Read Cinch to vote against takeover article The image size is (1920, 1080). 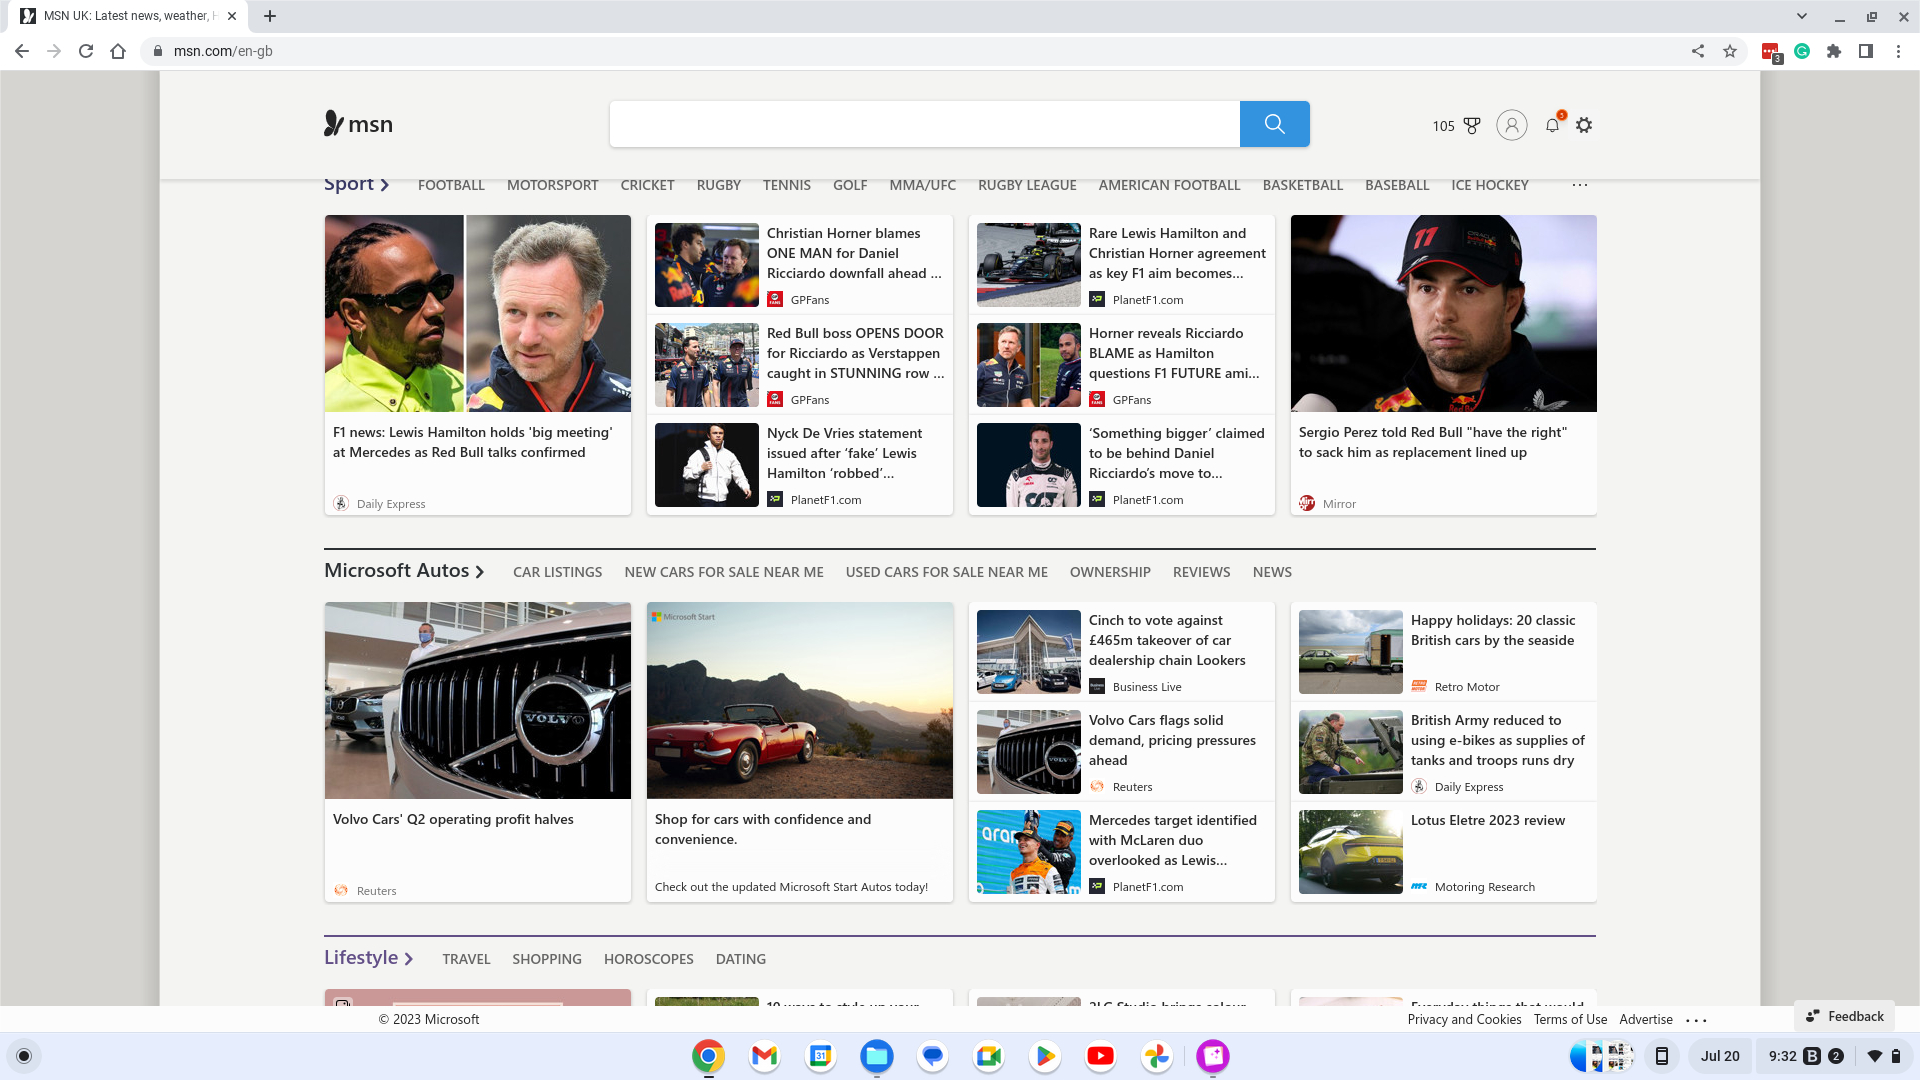(x=1166, y=640)
